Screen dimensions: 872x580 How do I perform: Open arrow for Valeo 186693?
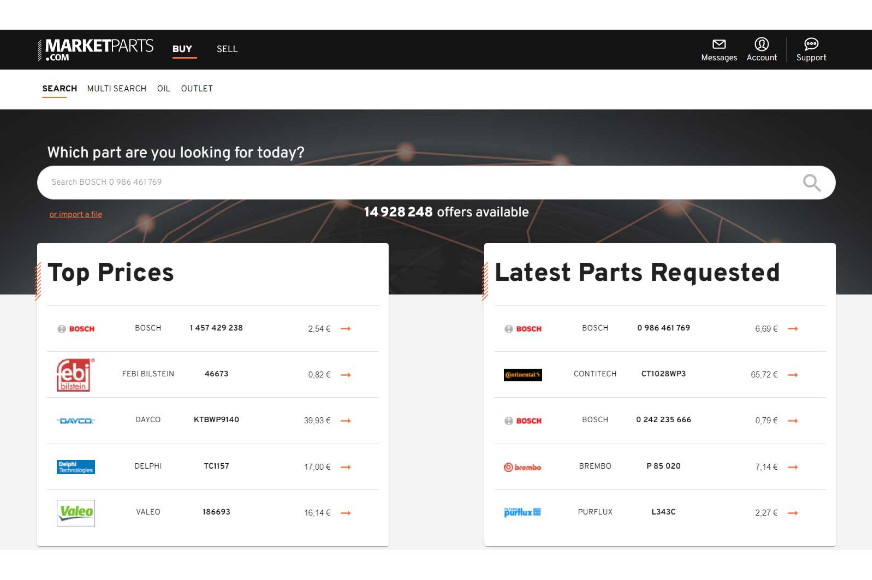tap(346, 513)
